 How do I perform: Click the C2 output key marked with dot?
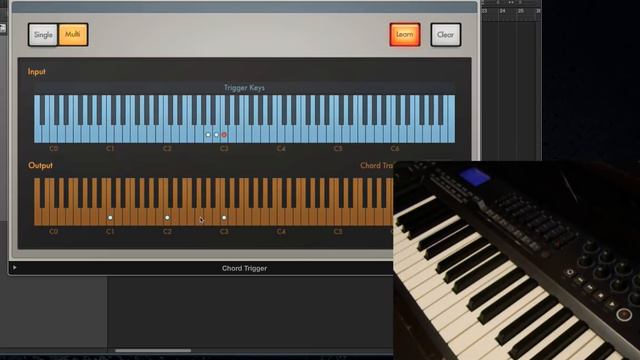click(x=167, y=218)
